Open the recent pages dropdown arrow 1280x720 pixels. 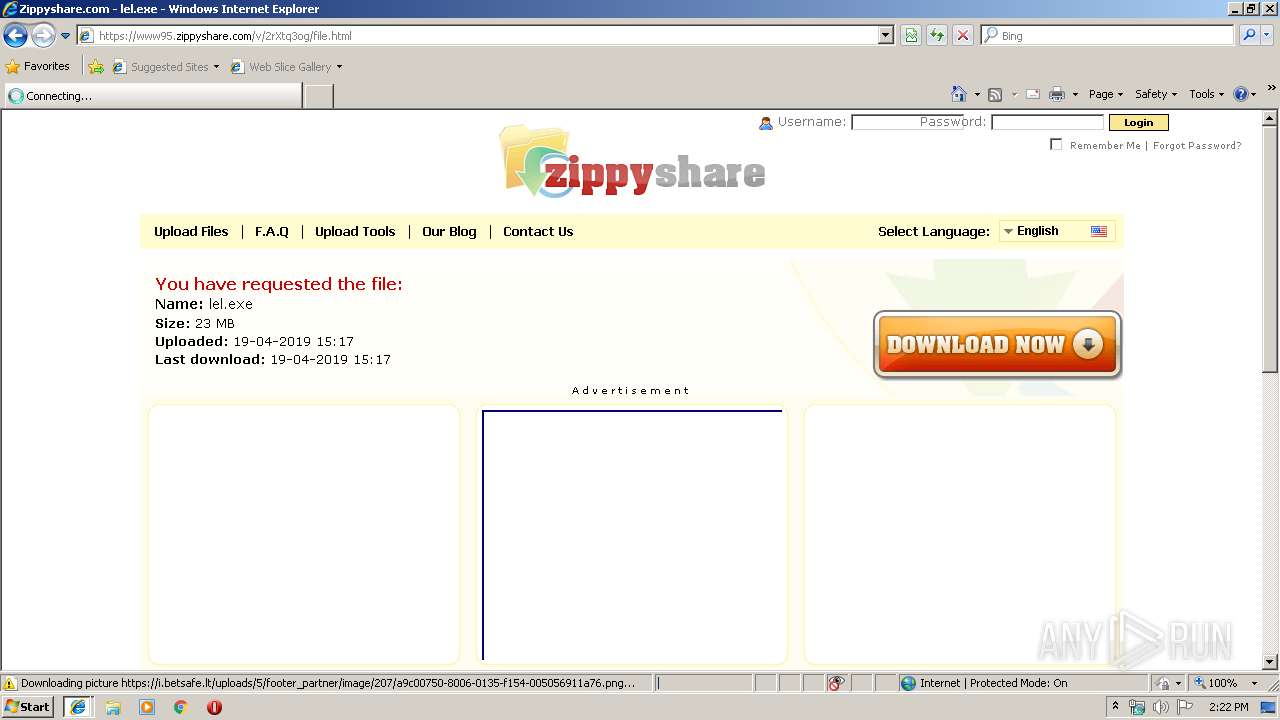[x=65, y=36]
